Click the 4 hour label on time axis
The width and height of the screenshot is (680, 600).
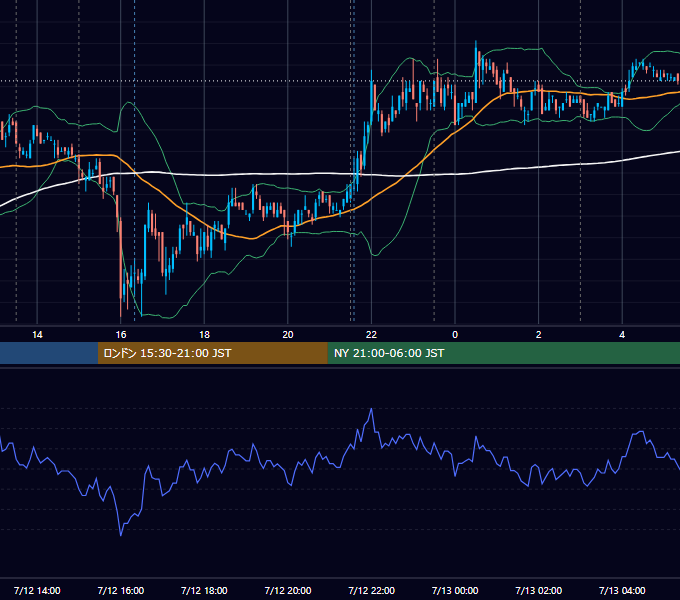pyautogui.click(x=622, y=335)
